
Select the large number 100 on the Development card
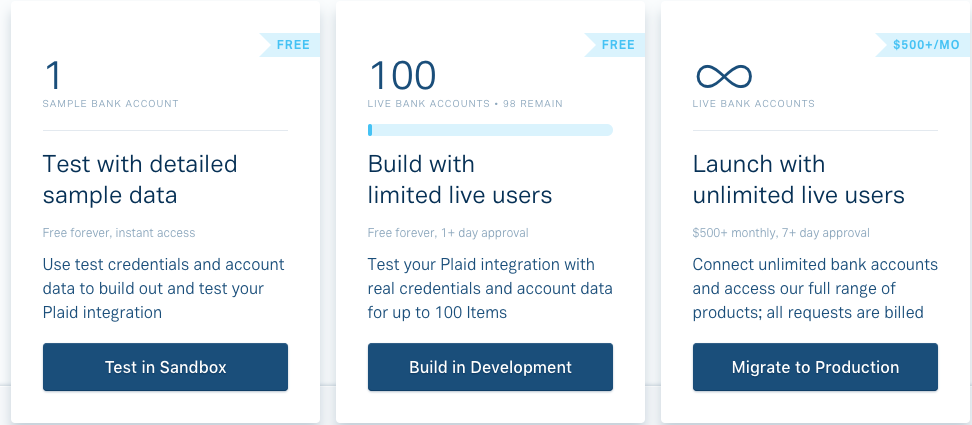point(402,76)
